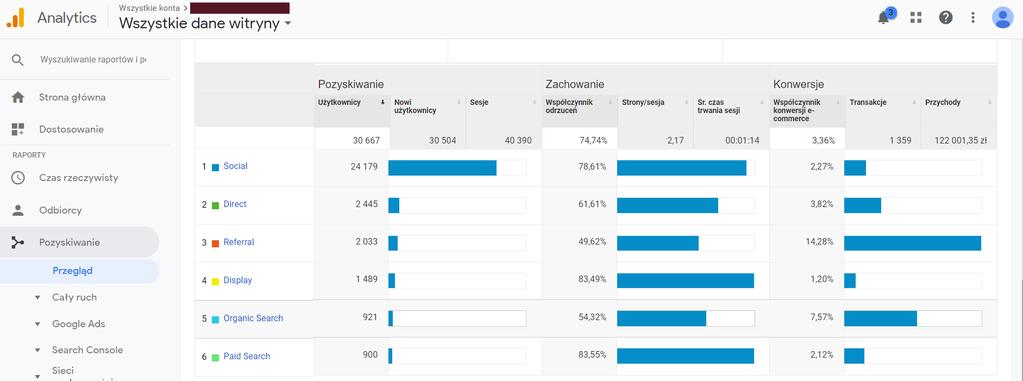Click the Referral conversion rate 14,28%

[x=819, y=242]
